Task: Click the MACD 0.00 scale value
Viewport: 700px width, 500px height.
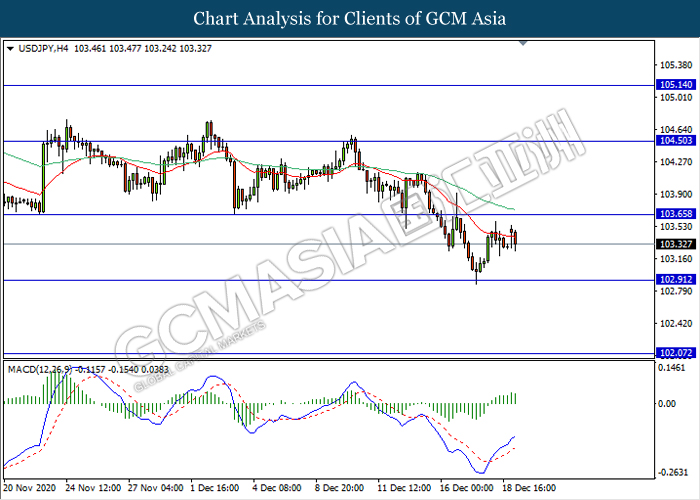Action: pos(667,404)
